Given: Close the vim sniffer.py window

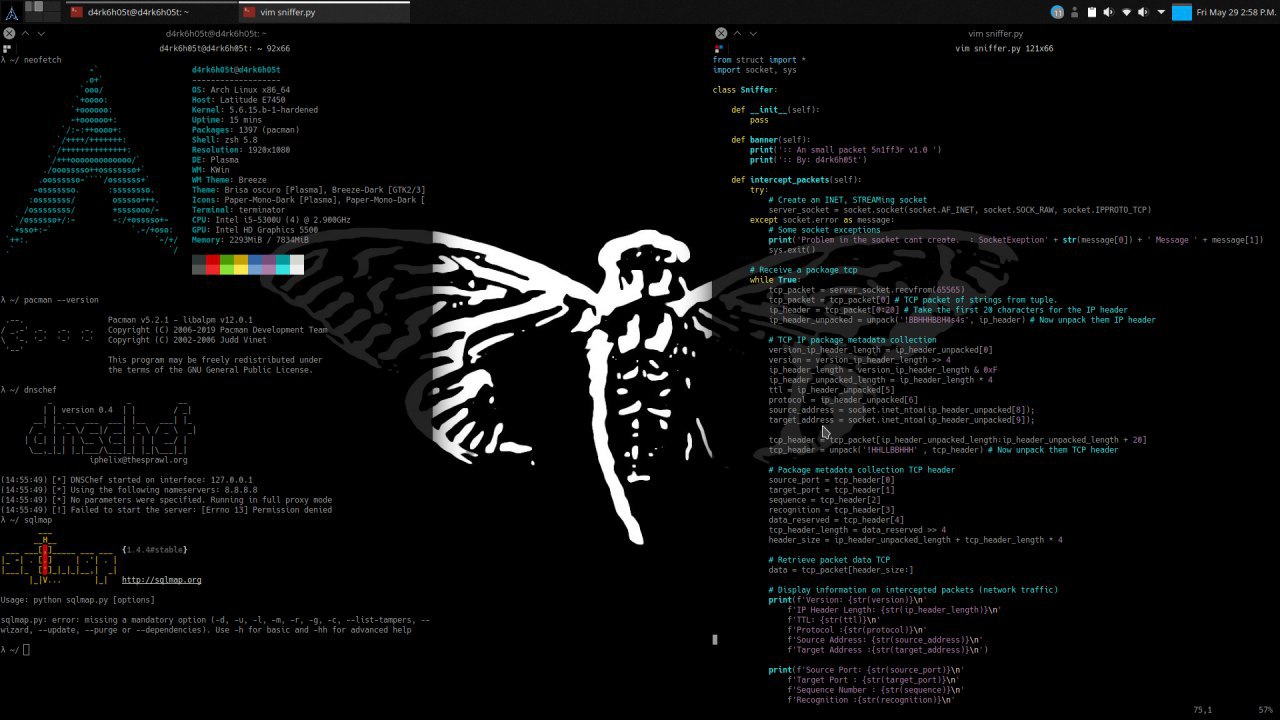Looking at the screenshot, I should pos(721,33).
